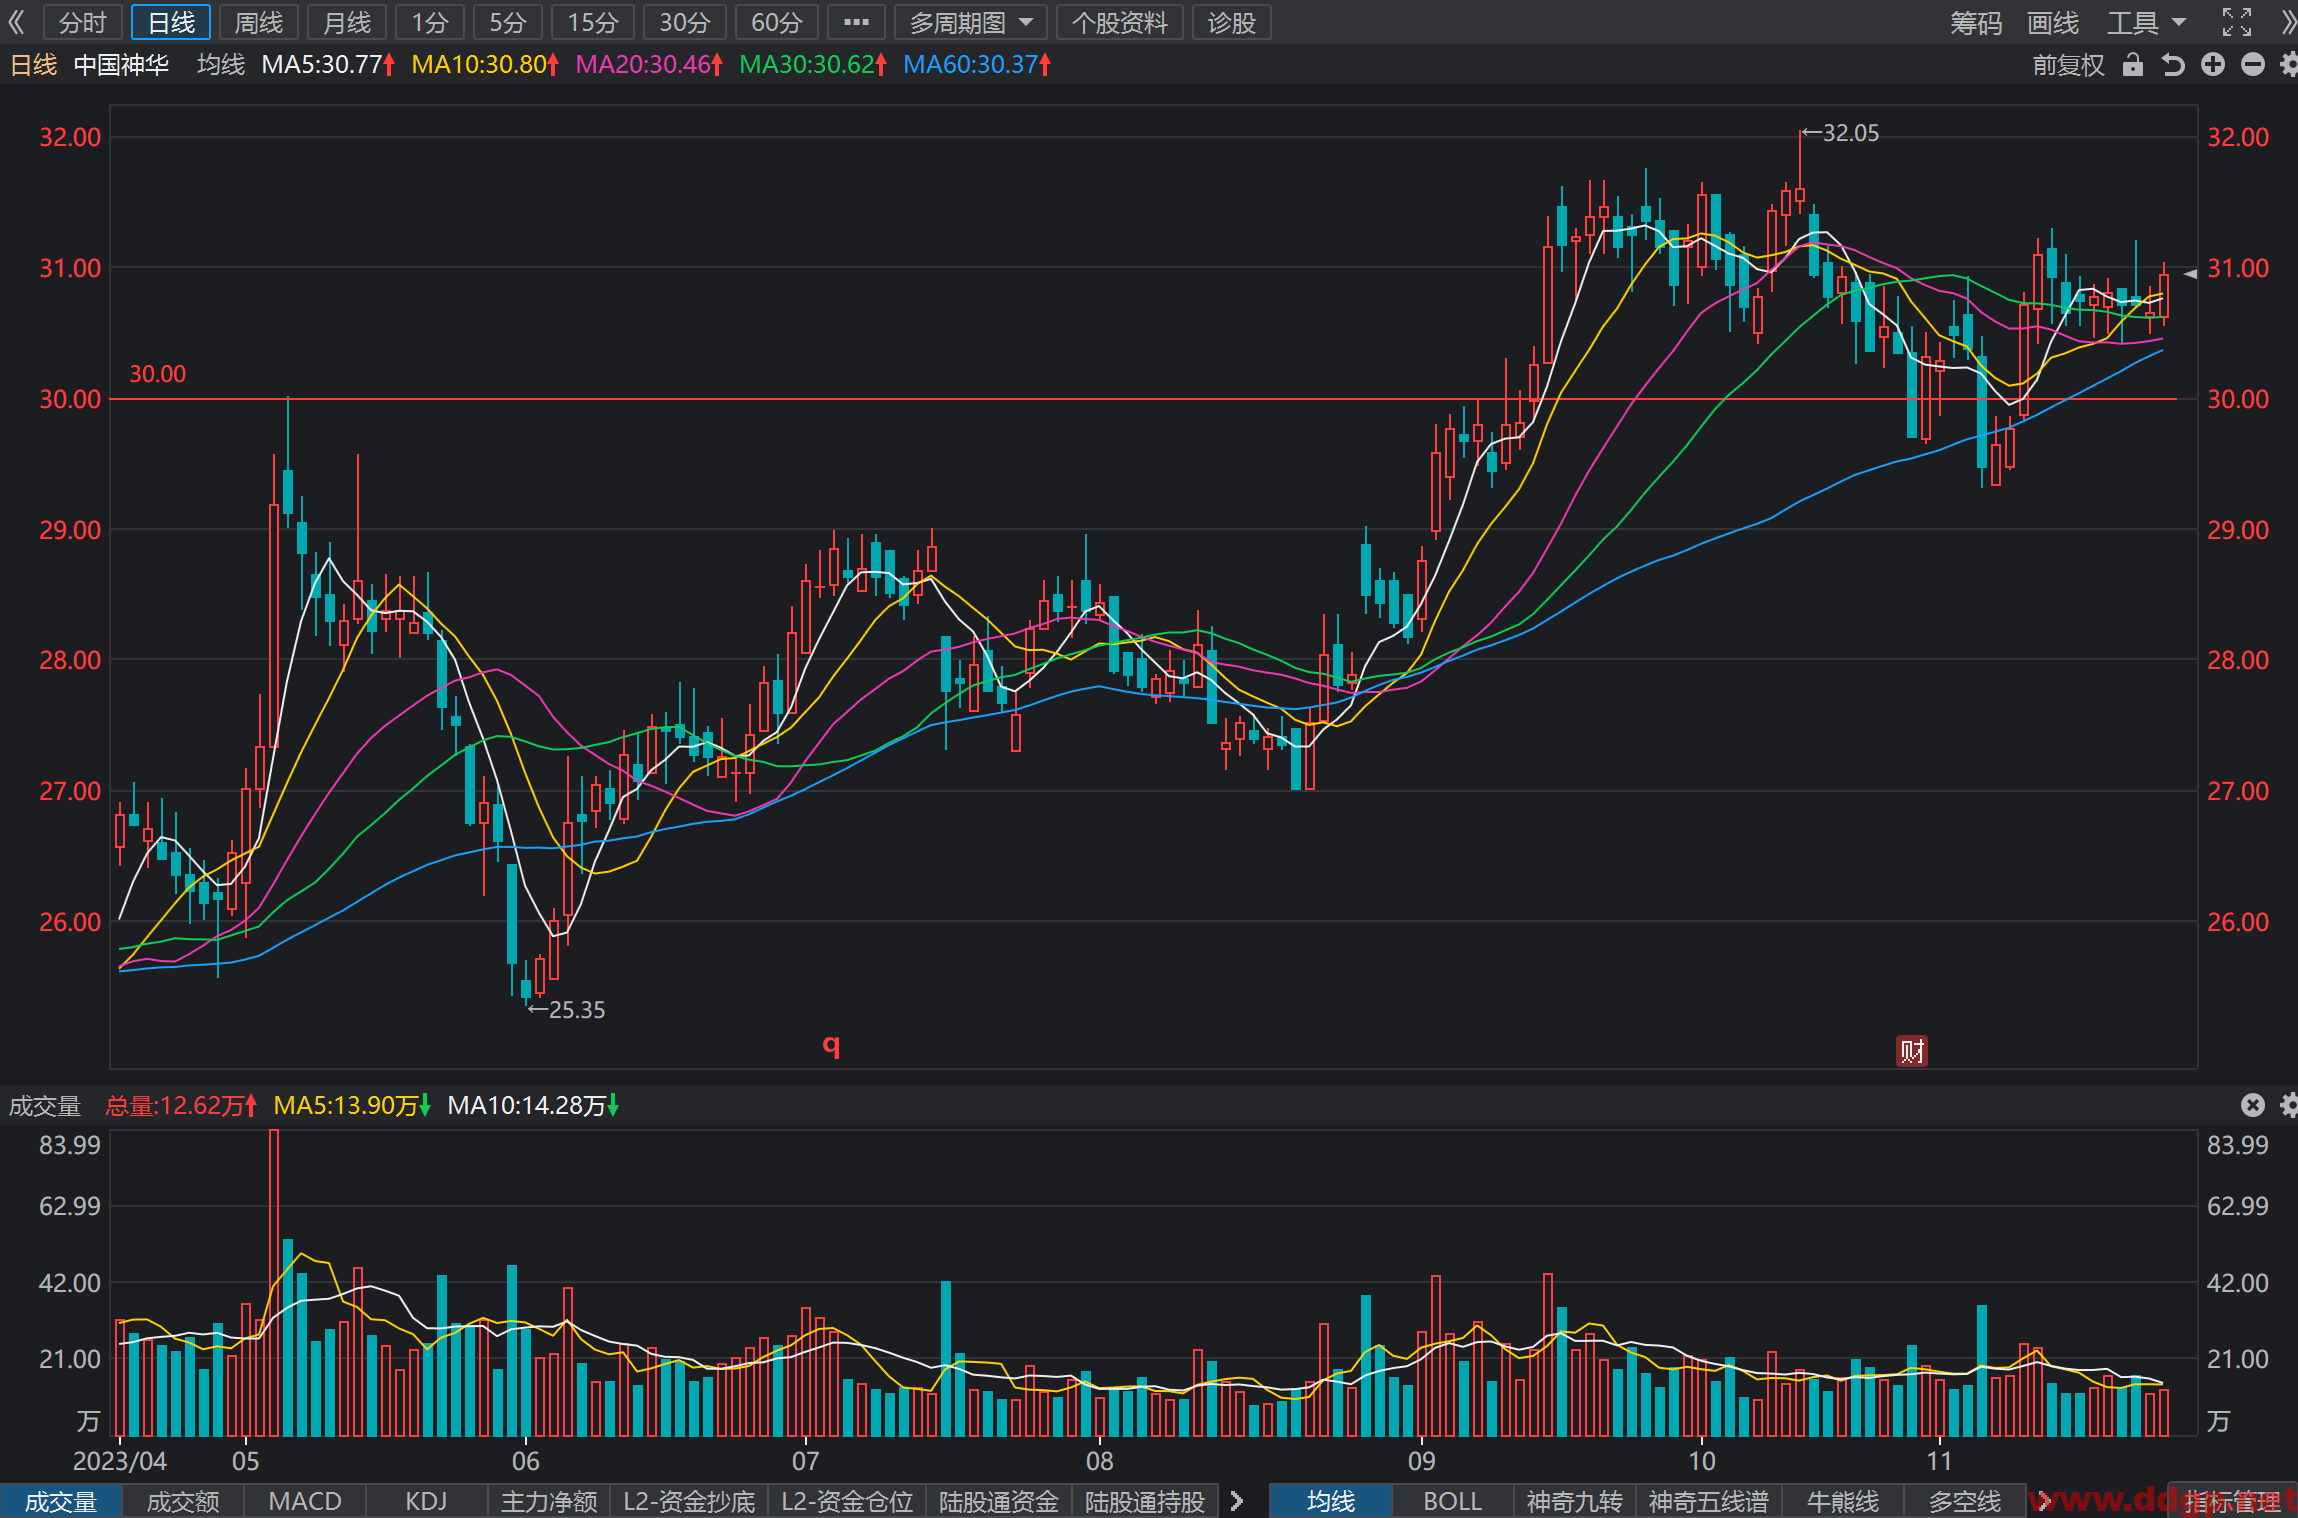Open main chart settings gear icon

click(x=2289, y=65)
